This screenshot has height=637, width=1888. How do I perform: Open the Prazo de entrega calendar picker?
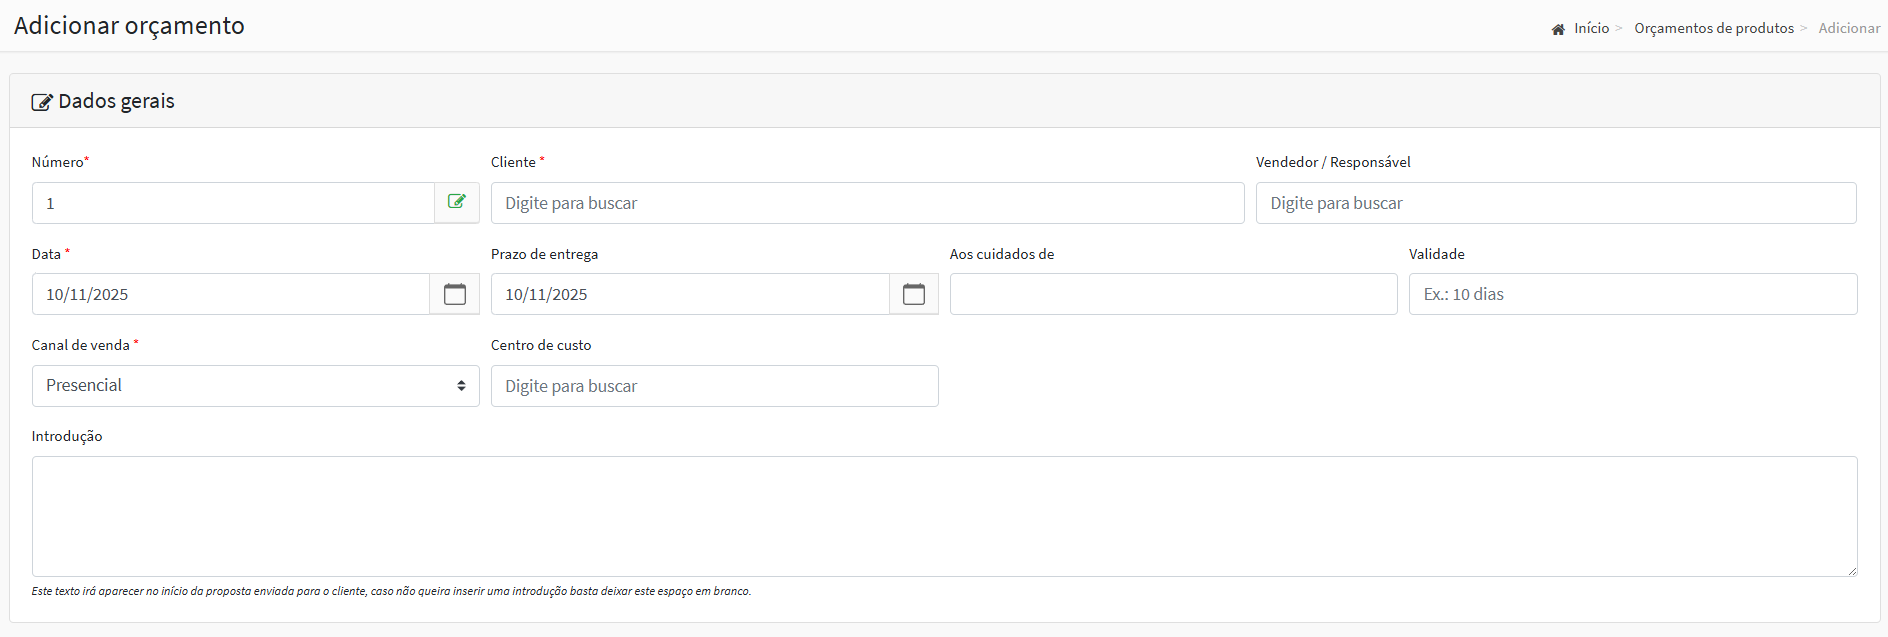click(x=914, y=294)
